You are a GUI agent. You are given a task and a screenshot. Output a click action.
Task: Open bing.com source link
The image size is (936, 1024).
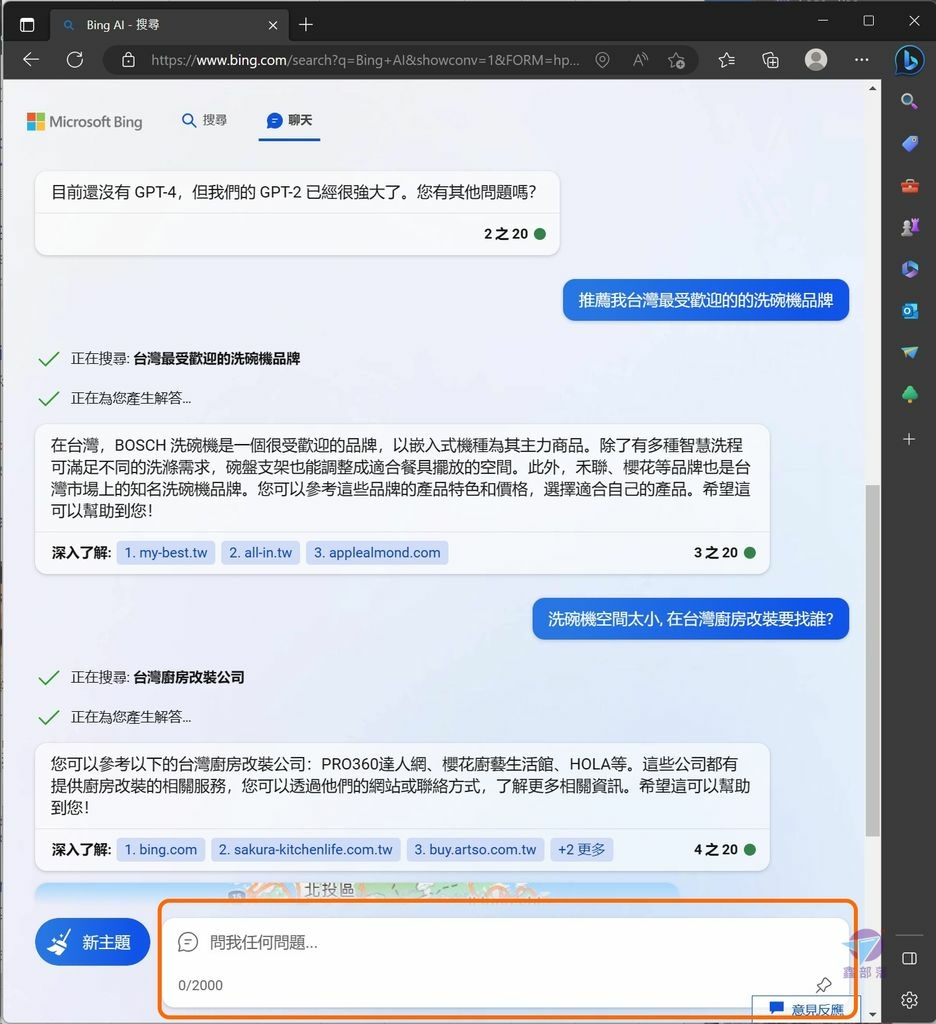pyautogui.click(x=161, y=850)
